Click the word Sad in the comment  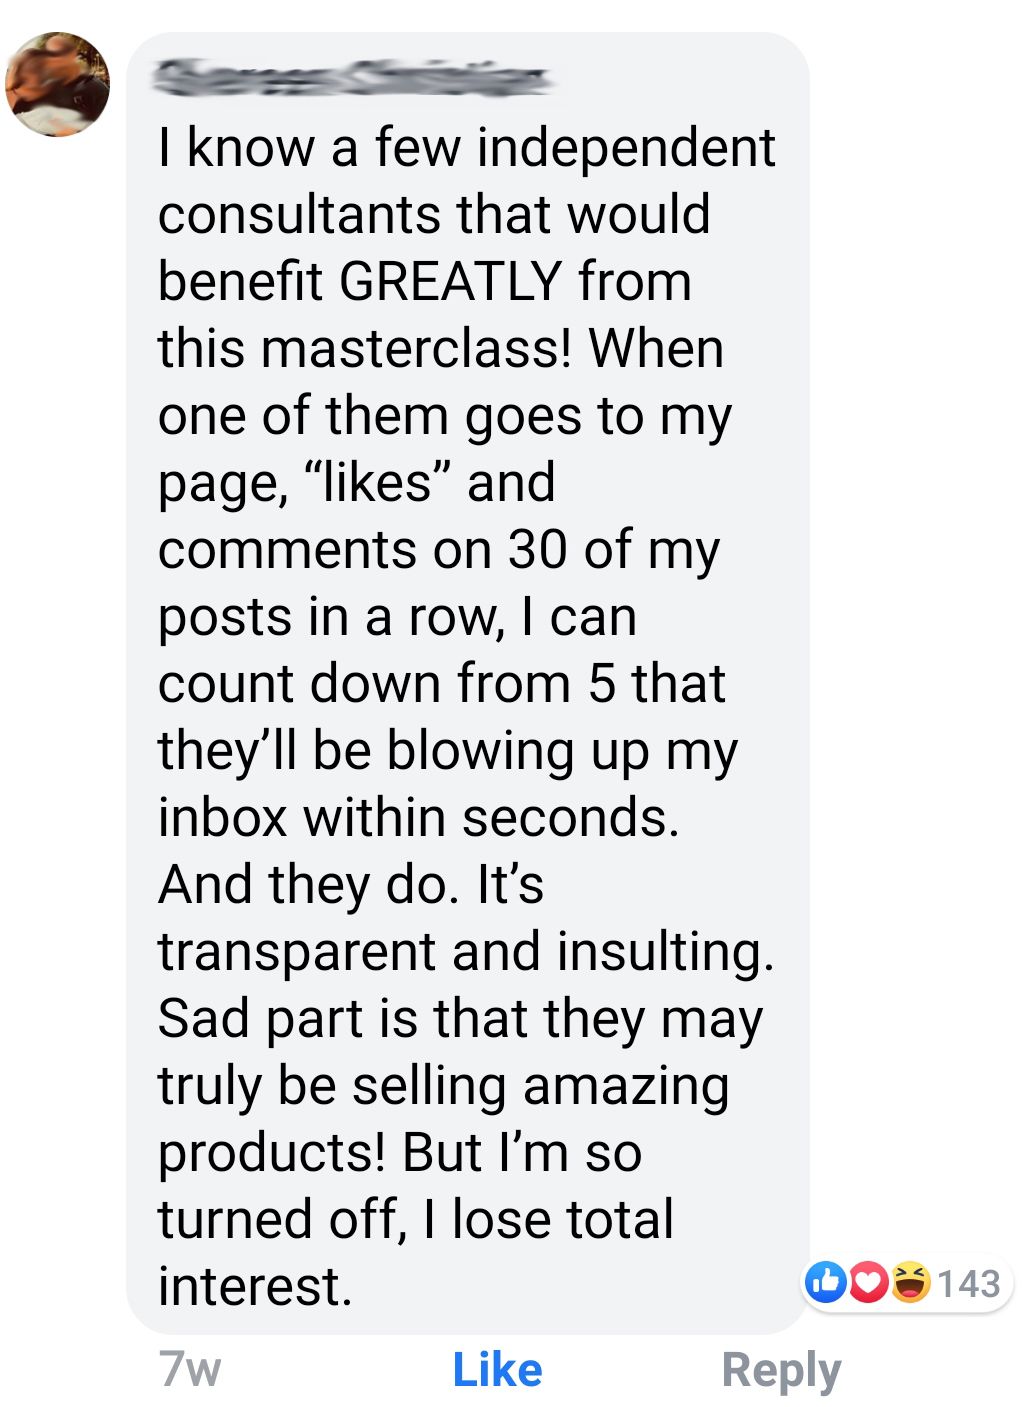point(204,1018)
